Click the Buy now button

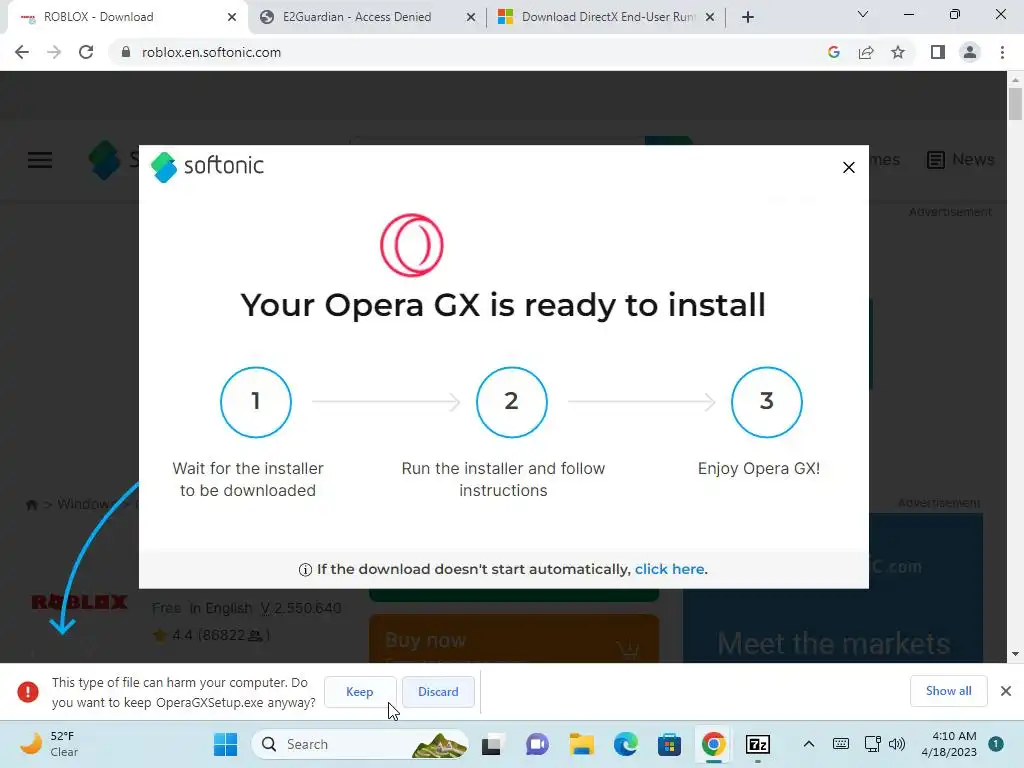(x=514, y=639)
